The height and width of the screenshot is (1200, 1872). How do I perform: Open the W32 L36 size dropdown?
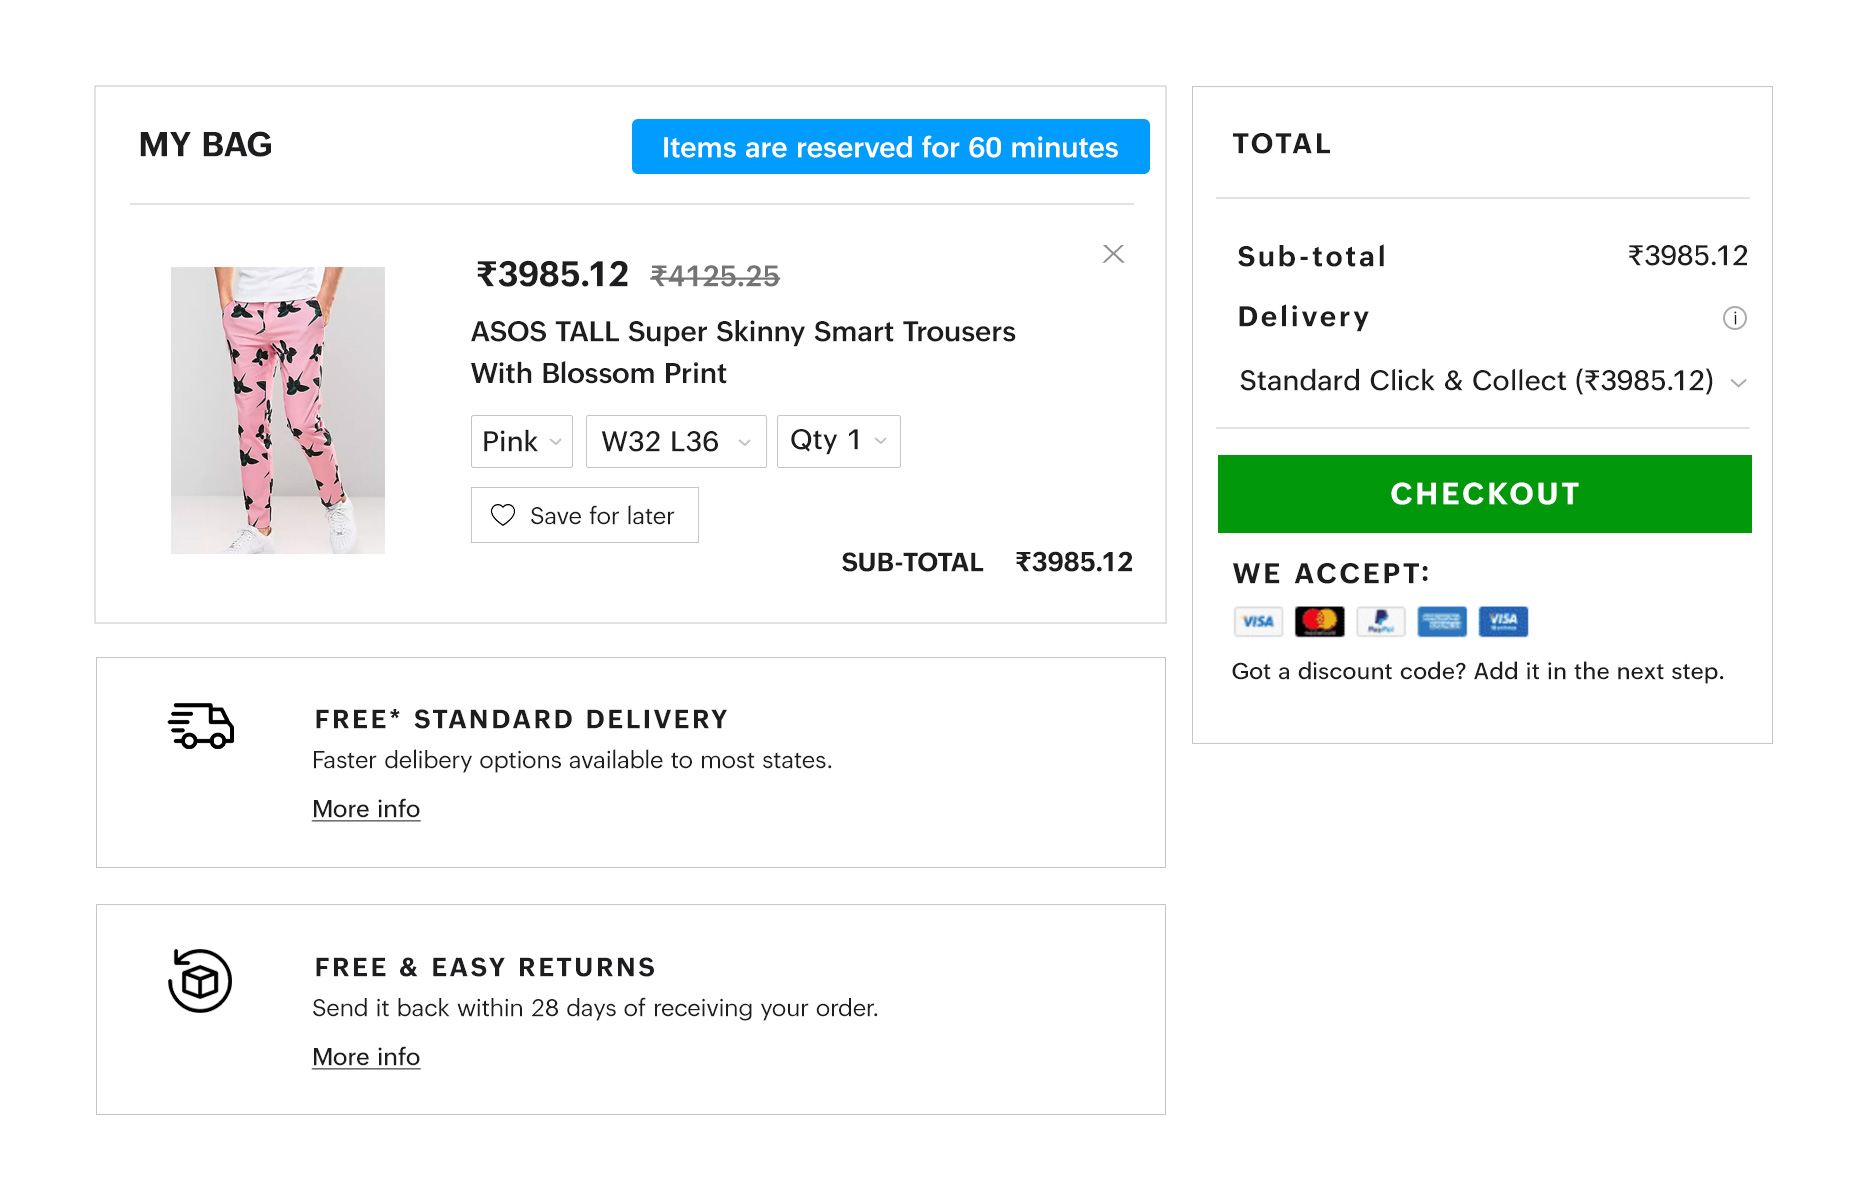pyautogui.click(x=675, y=441)
